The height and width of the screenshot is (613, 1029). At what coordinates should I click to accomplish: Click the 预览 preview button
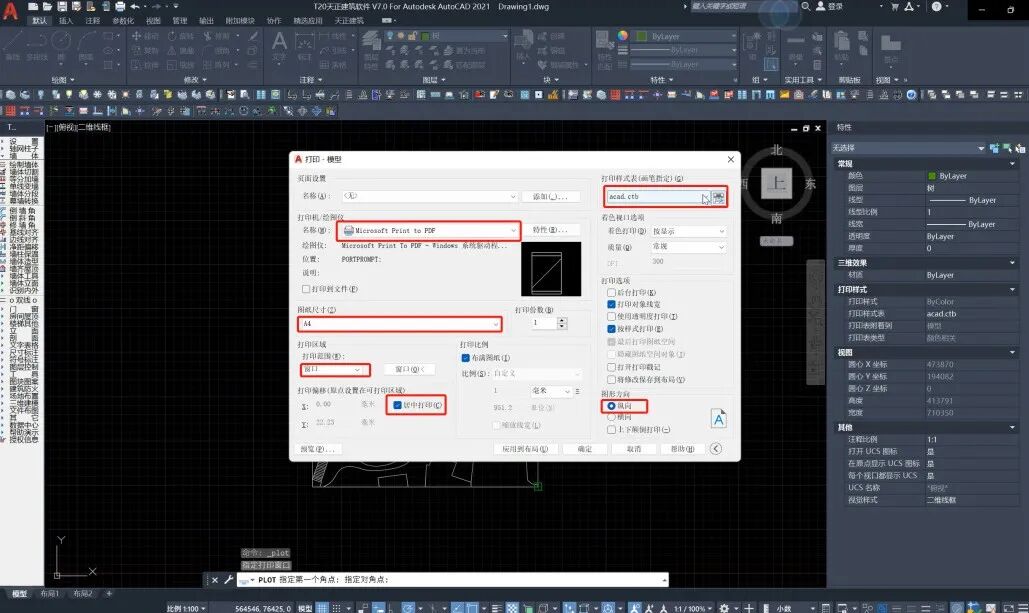pos(318,449)
